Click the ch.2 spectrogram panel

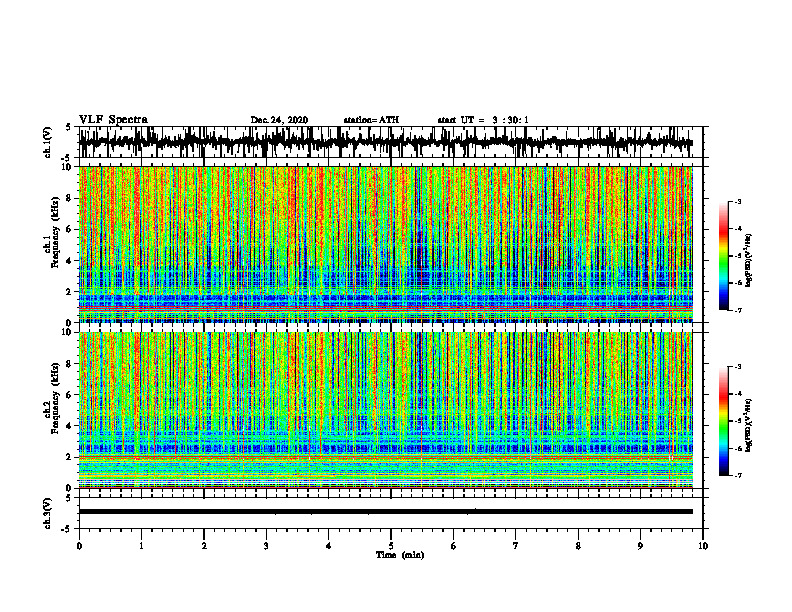click(386, 410)
